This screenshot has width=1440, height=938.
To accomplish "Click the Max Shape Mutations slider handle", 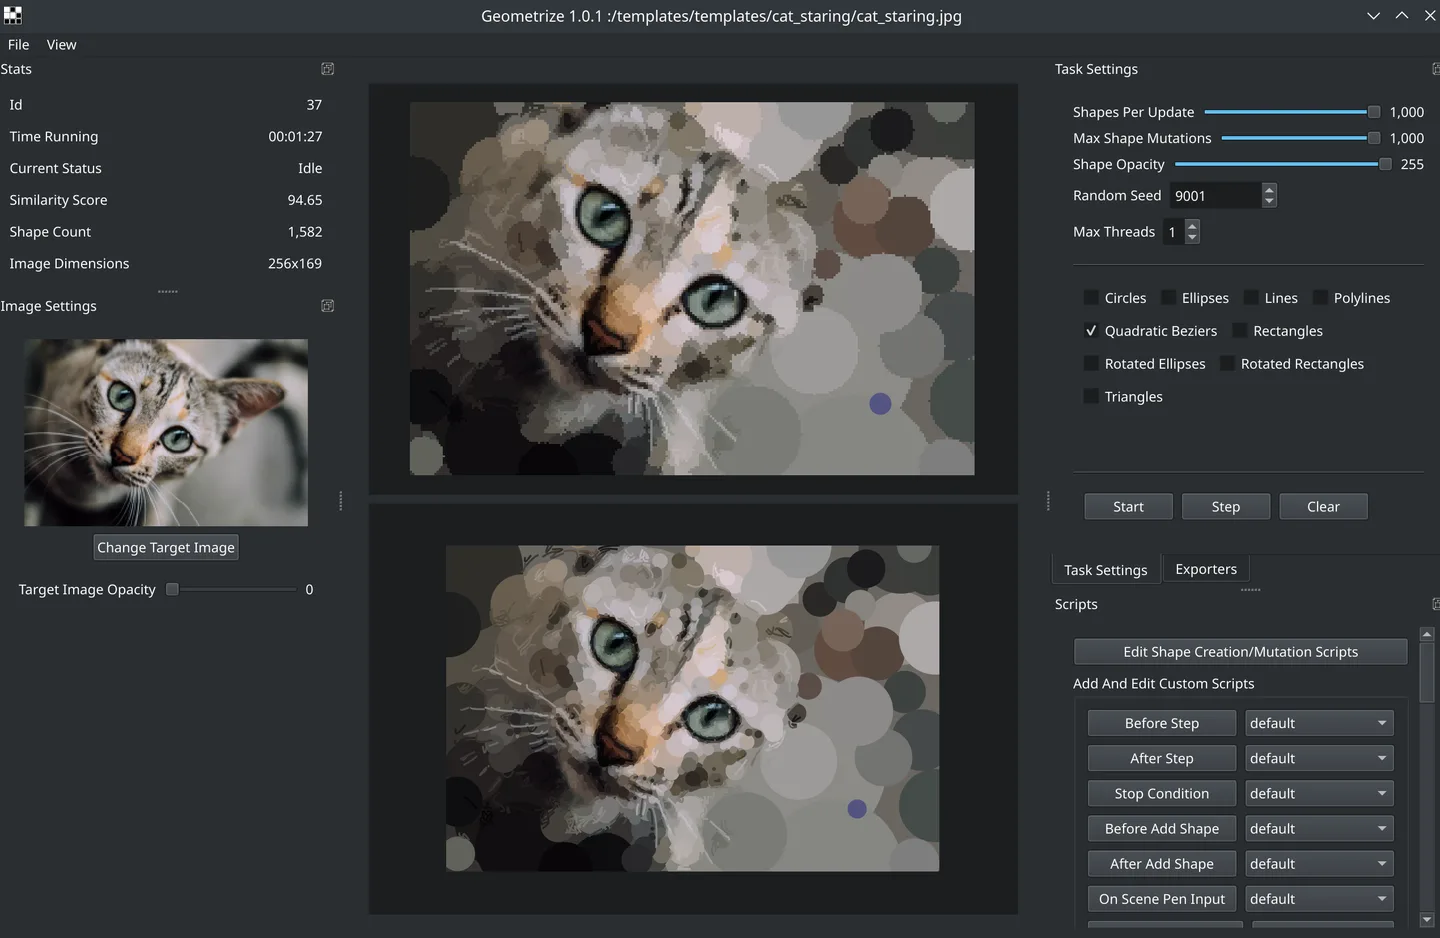I will (x=1374, y=138).
